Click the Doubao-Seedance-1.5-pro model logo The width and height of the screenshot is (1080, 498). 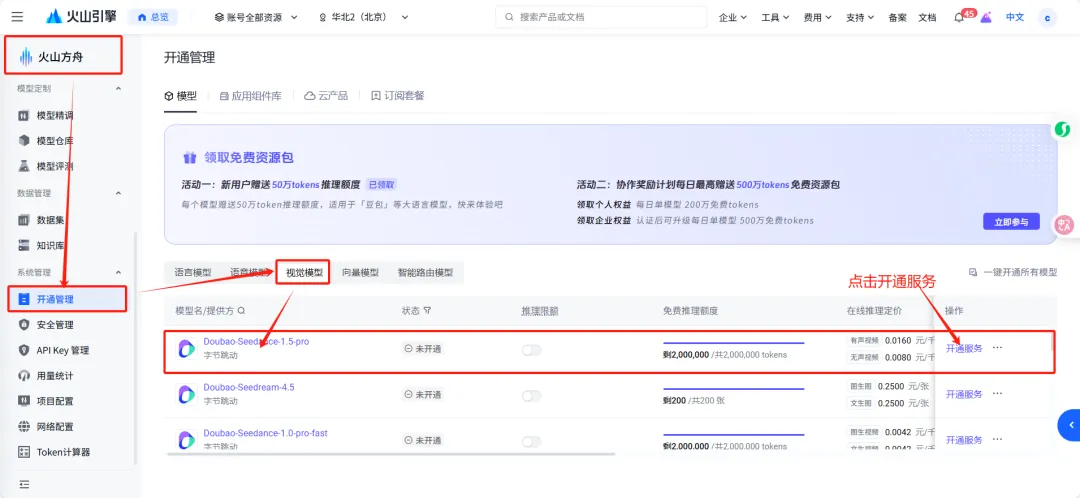pos(187,349)
